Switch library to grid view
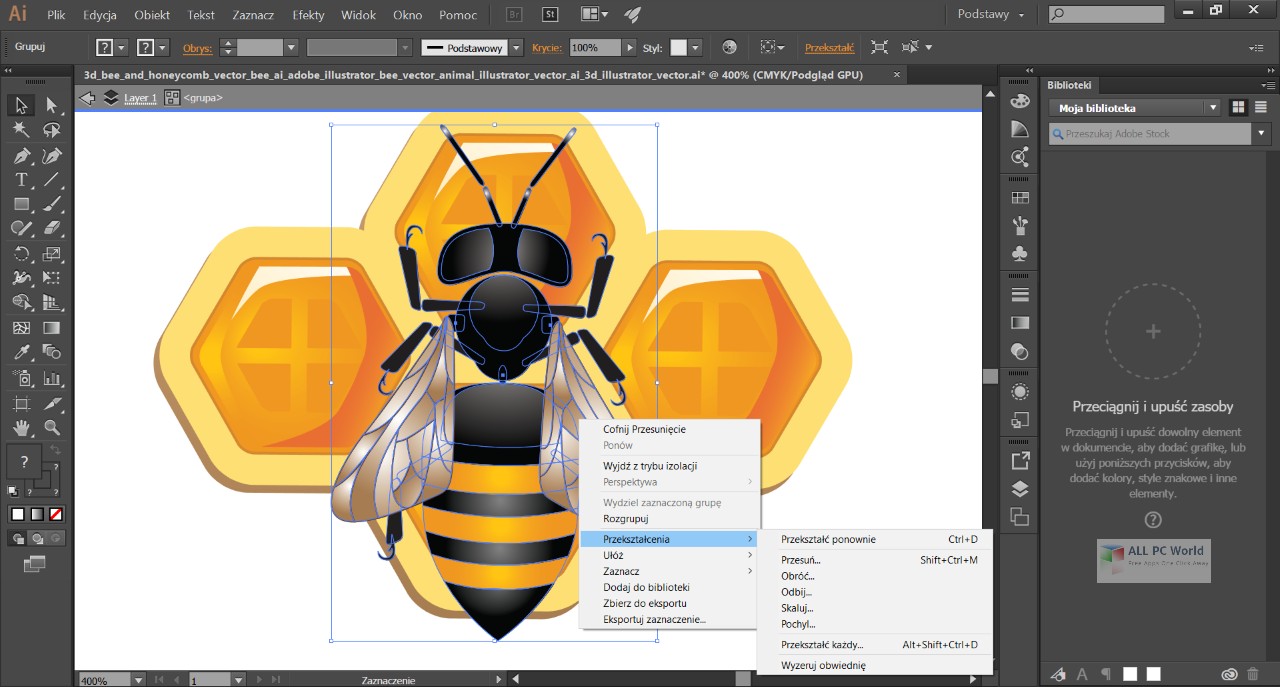 (1238, 108)
